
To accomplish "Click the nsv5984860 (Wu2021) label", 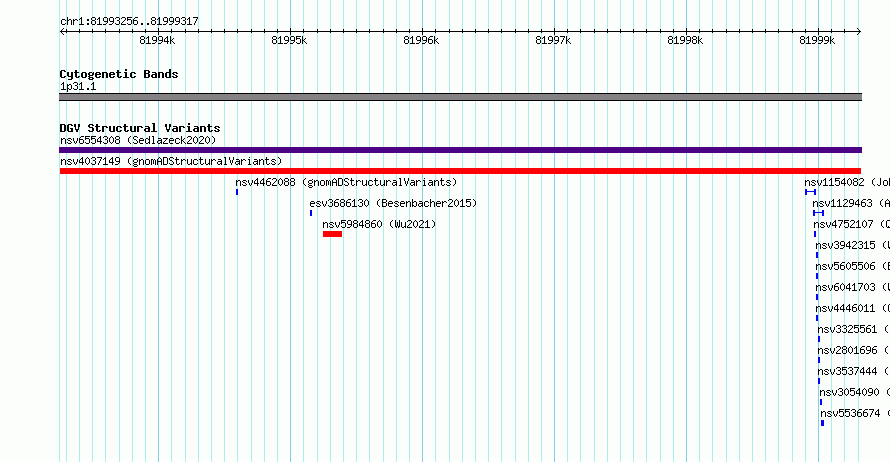I will click(x=379, y=224).
